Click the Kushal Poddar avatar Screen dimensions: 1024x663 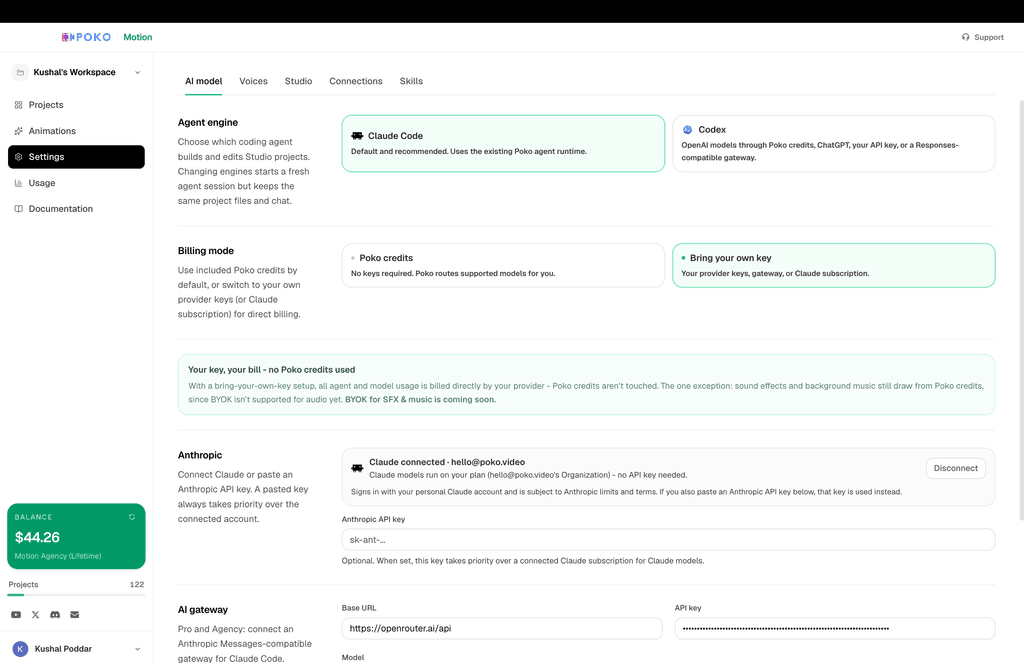[x=20, y=649]
